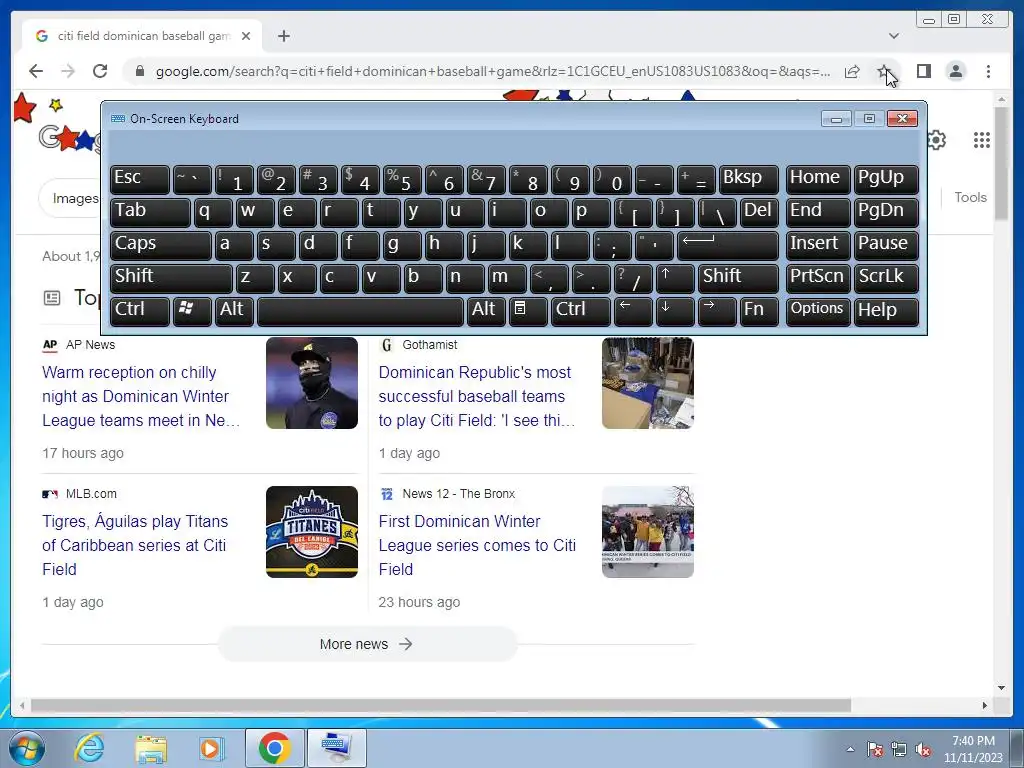This screenshot has height=768, width=1024.
Task: Click the right arrow key on keyboard
Action: [x=716, y=310]
